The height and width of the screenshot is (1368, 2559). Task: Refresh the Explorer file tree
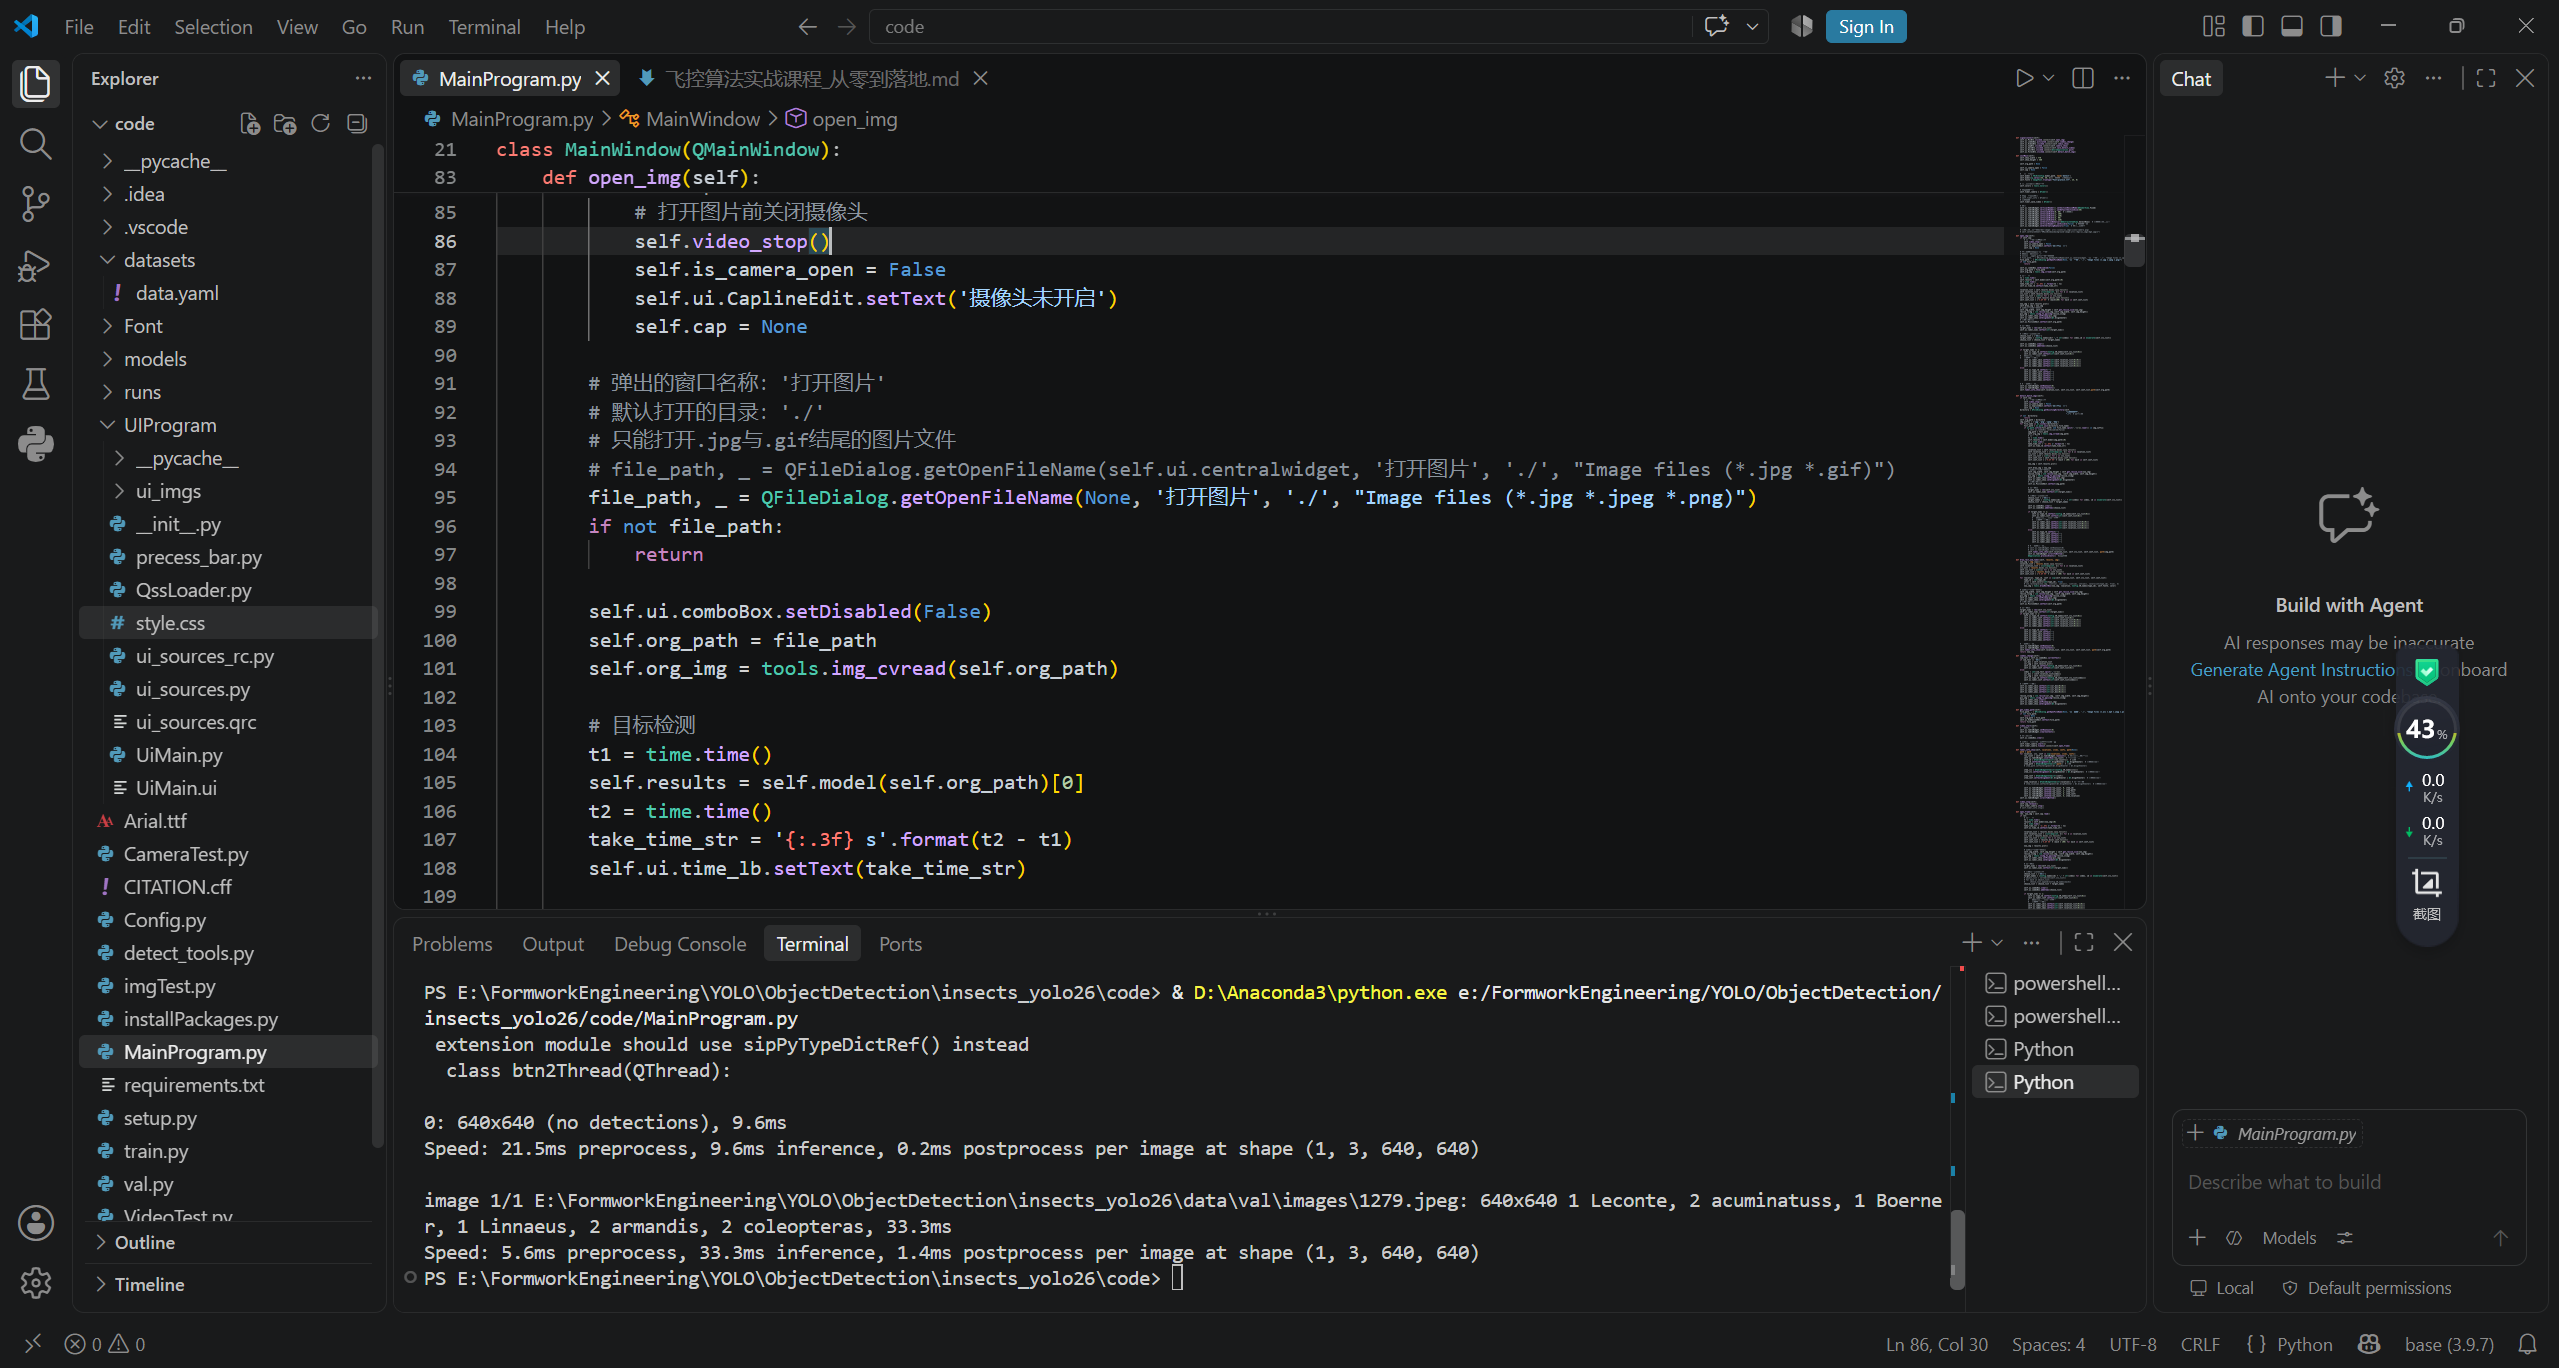pos(321,123)
